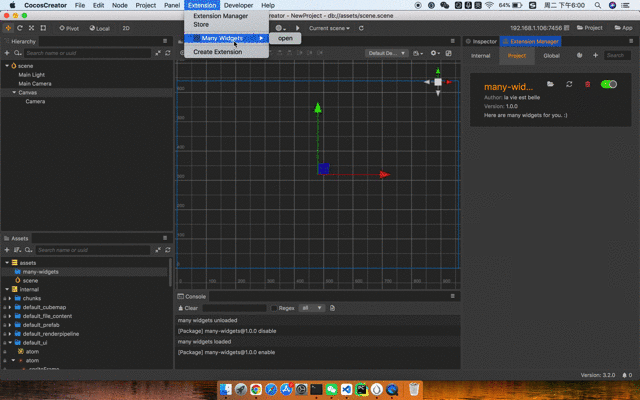This screenshot has height=400, width=640.
Task: Enable the Regex checkbox in Console
Action: [274, 308]
